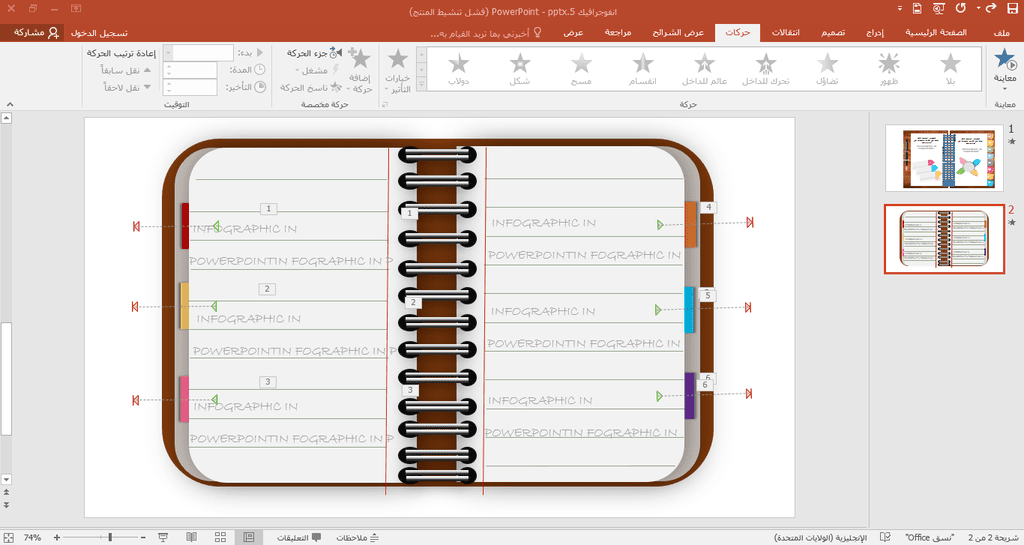The image size is (1024, 545).
Task: Toggle Comments (التعليقات) pane in status bar
Action: click(299, 538)
